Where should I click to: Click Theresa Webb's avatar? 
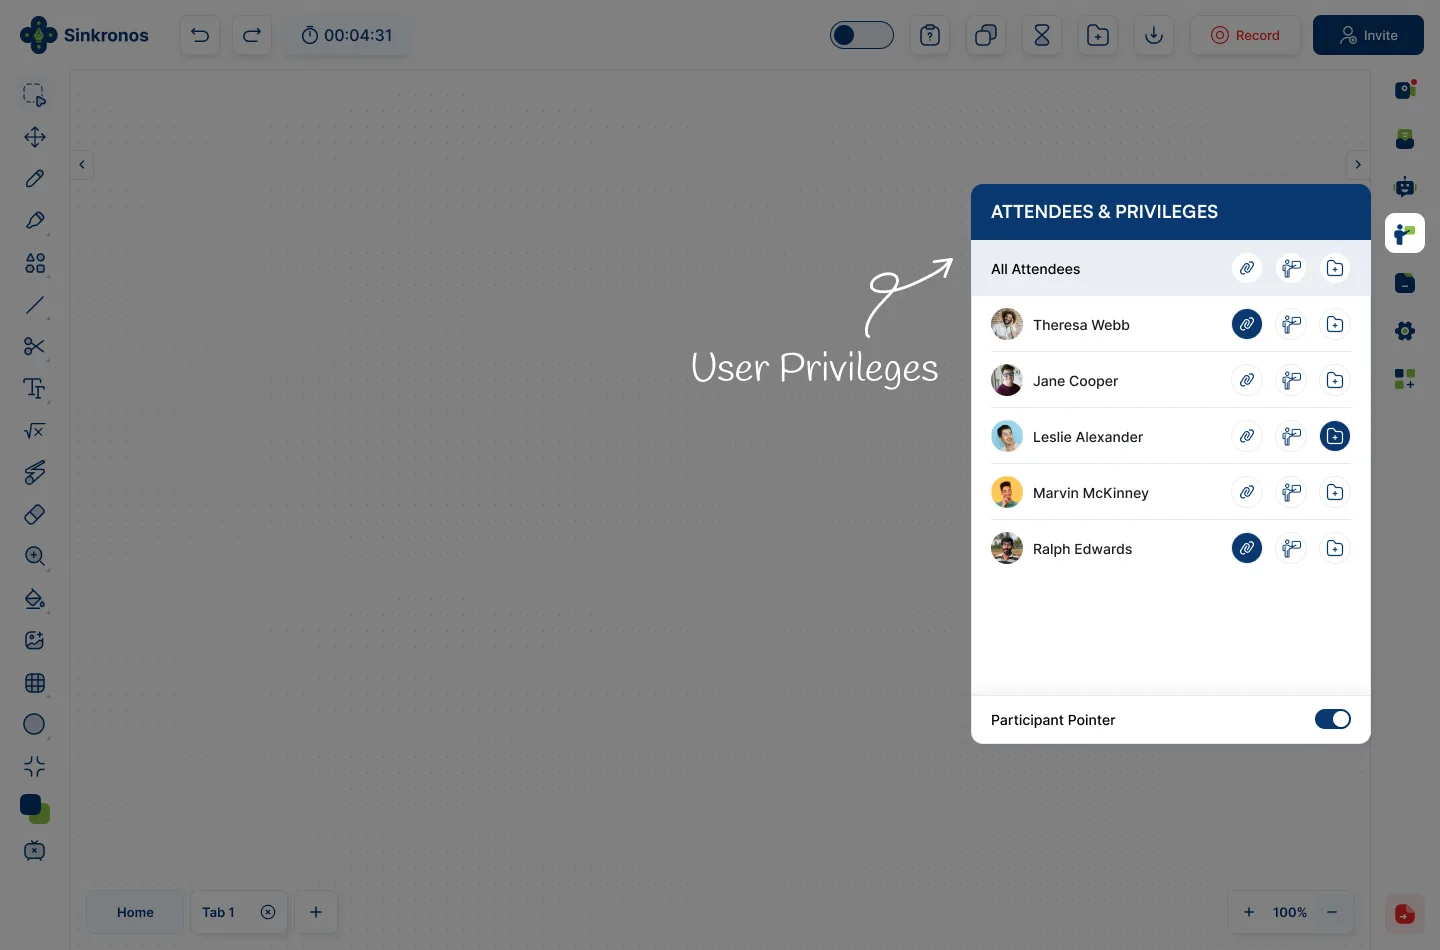point(1007,324)
